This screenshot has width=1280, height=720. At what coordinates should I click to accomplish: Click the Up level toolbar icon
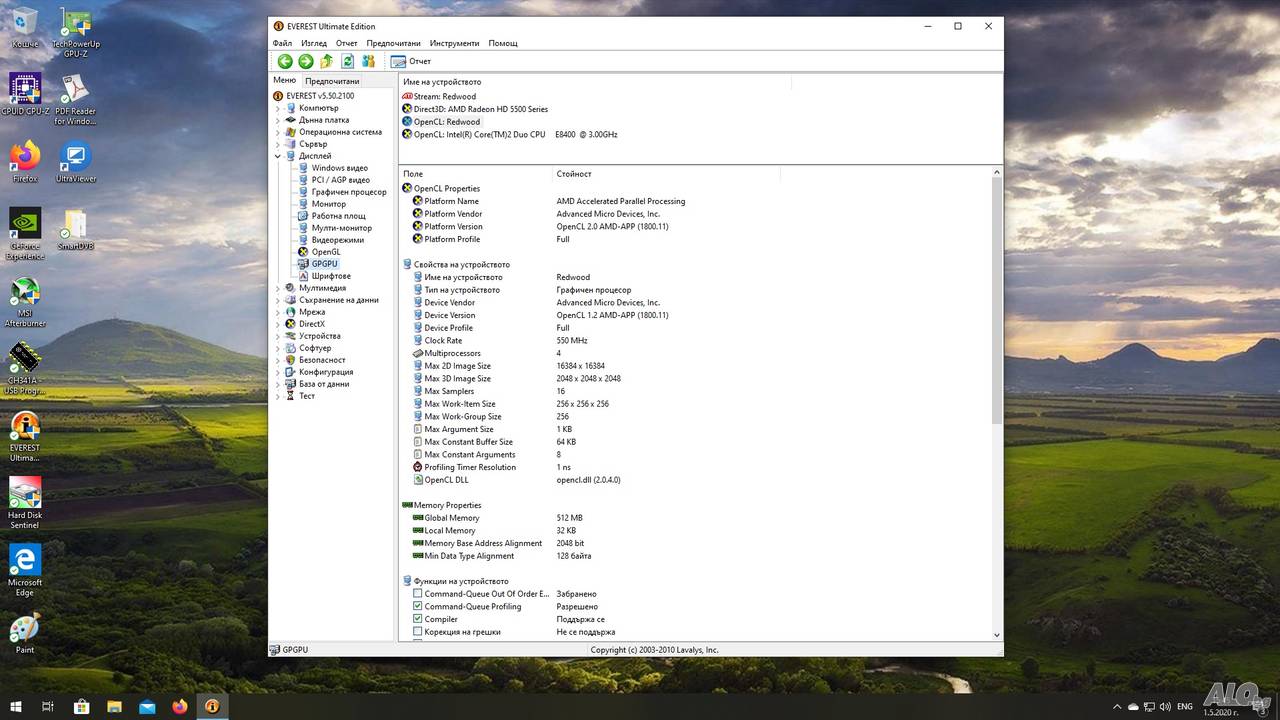click(x=327, y=61)
